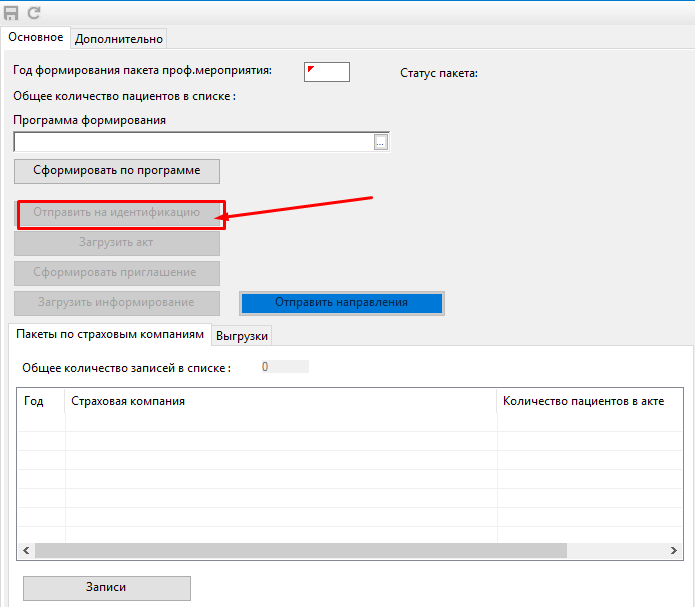Select Пакеты по страховым компаниям tab
695x607 pixels.
click(x=110, y=334)
